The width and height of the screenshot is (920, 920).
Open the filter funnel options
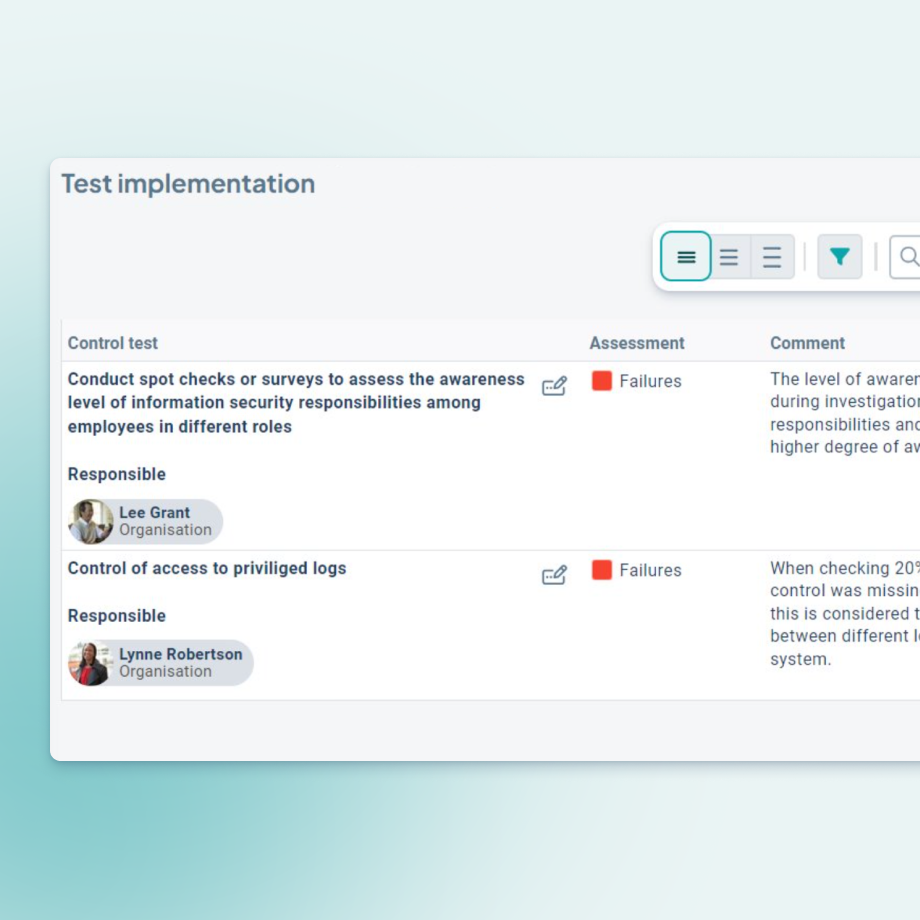click(840, 257)
